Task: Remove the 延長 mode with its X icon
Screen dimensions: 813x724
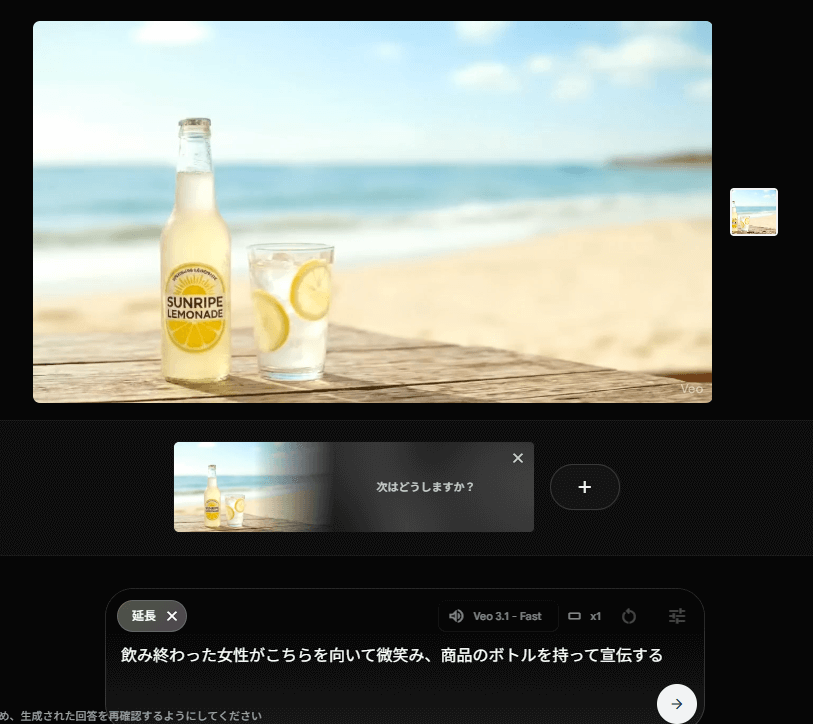Action: coord(172,616)
